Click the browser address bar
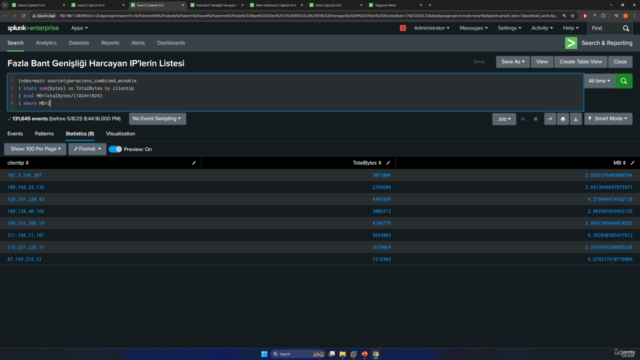This screenshot has height=360, width=640. click(x=308, y=16)
